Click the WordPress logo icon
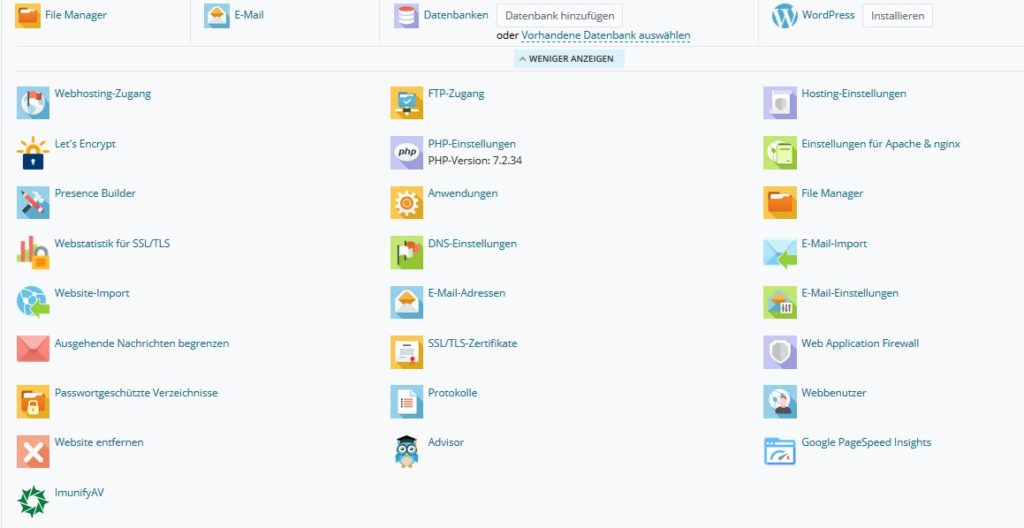The height and width of the screenshot is (528, 1024). [785, 16]
